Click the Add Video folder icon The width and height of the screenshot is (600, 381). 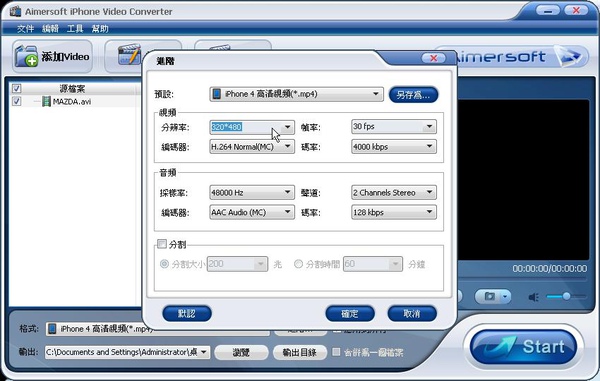pyautogui.click(x=26, y=56)
